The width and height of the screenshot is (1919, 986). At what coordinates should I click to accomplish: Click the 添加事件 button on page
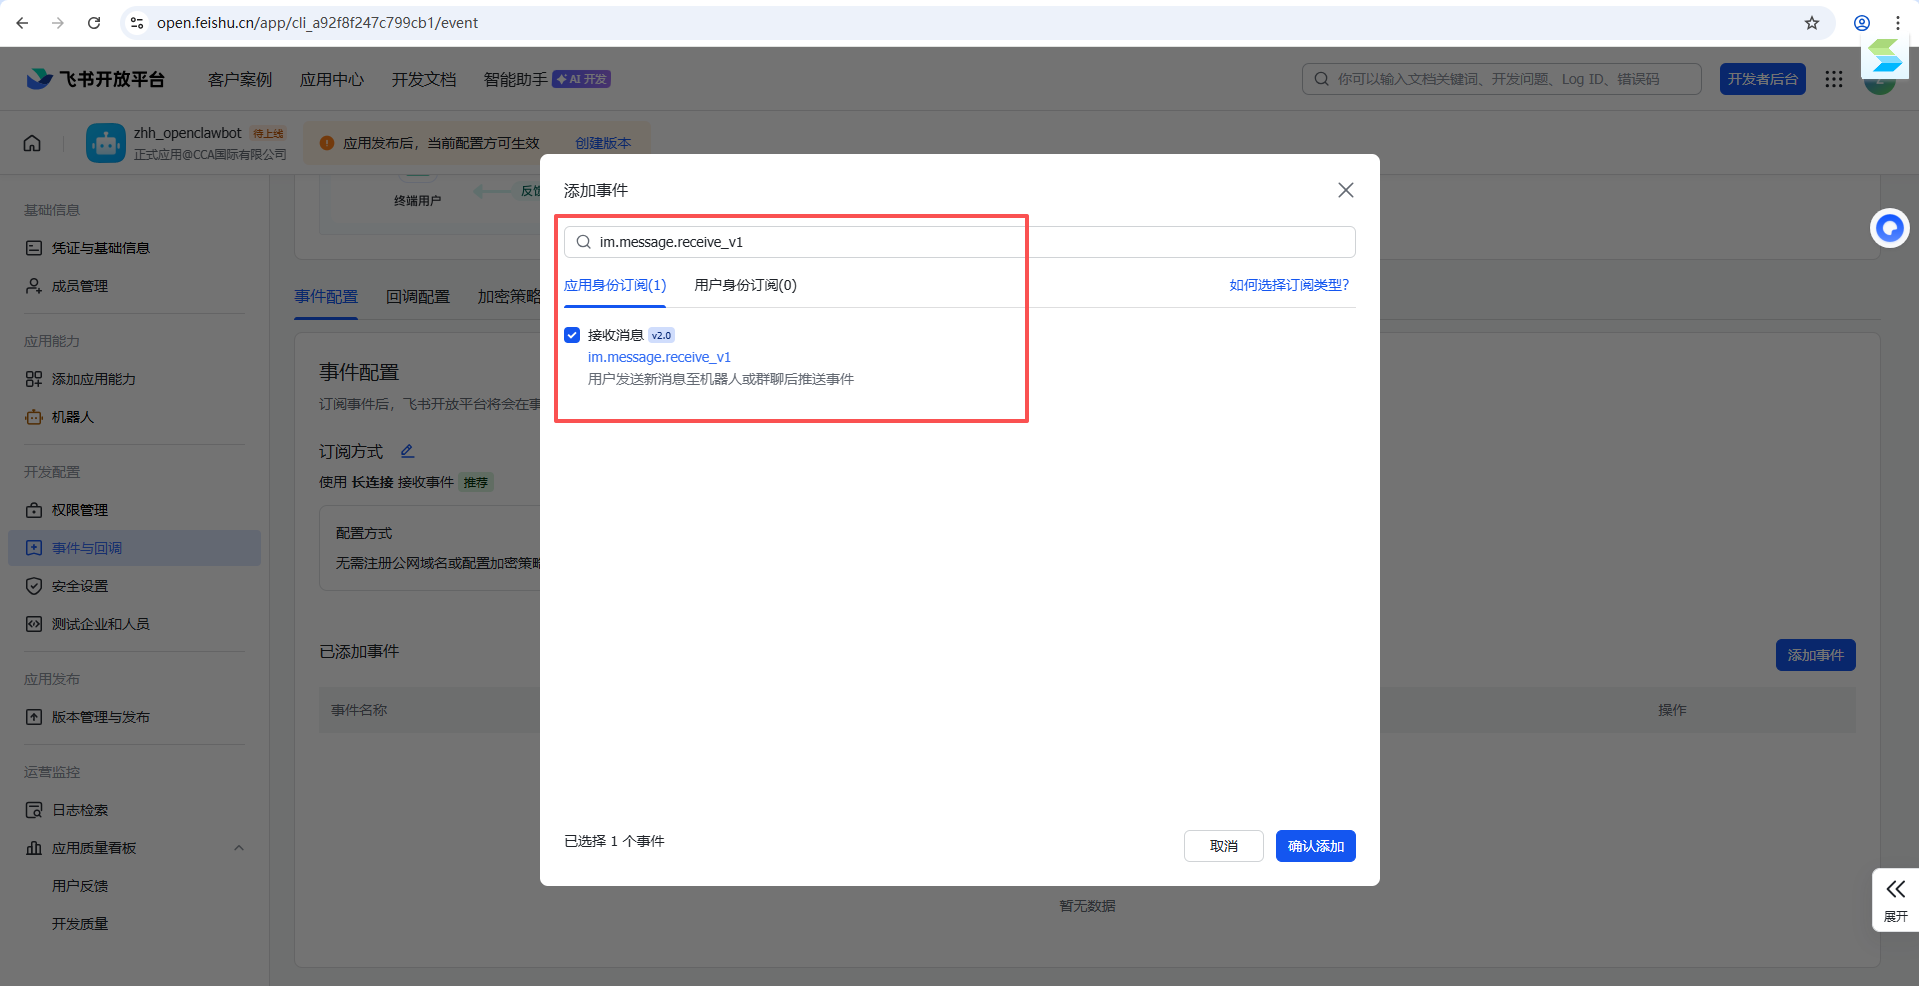(1815, 655)
